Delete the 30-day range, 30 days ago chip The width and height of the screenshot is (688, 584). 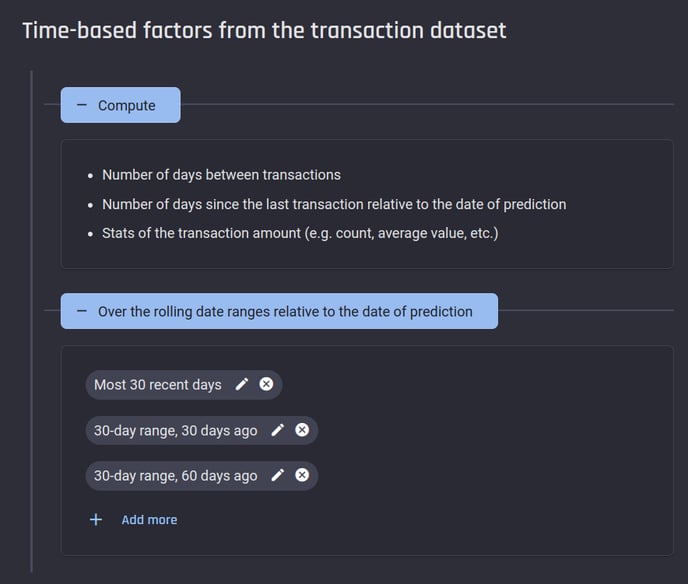tap(302, 430)
